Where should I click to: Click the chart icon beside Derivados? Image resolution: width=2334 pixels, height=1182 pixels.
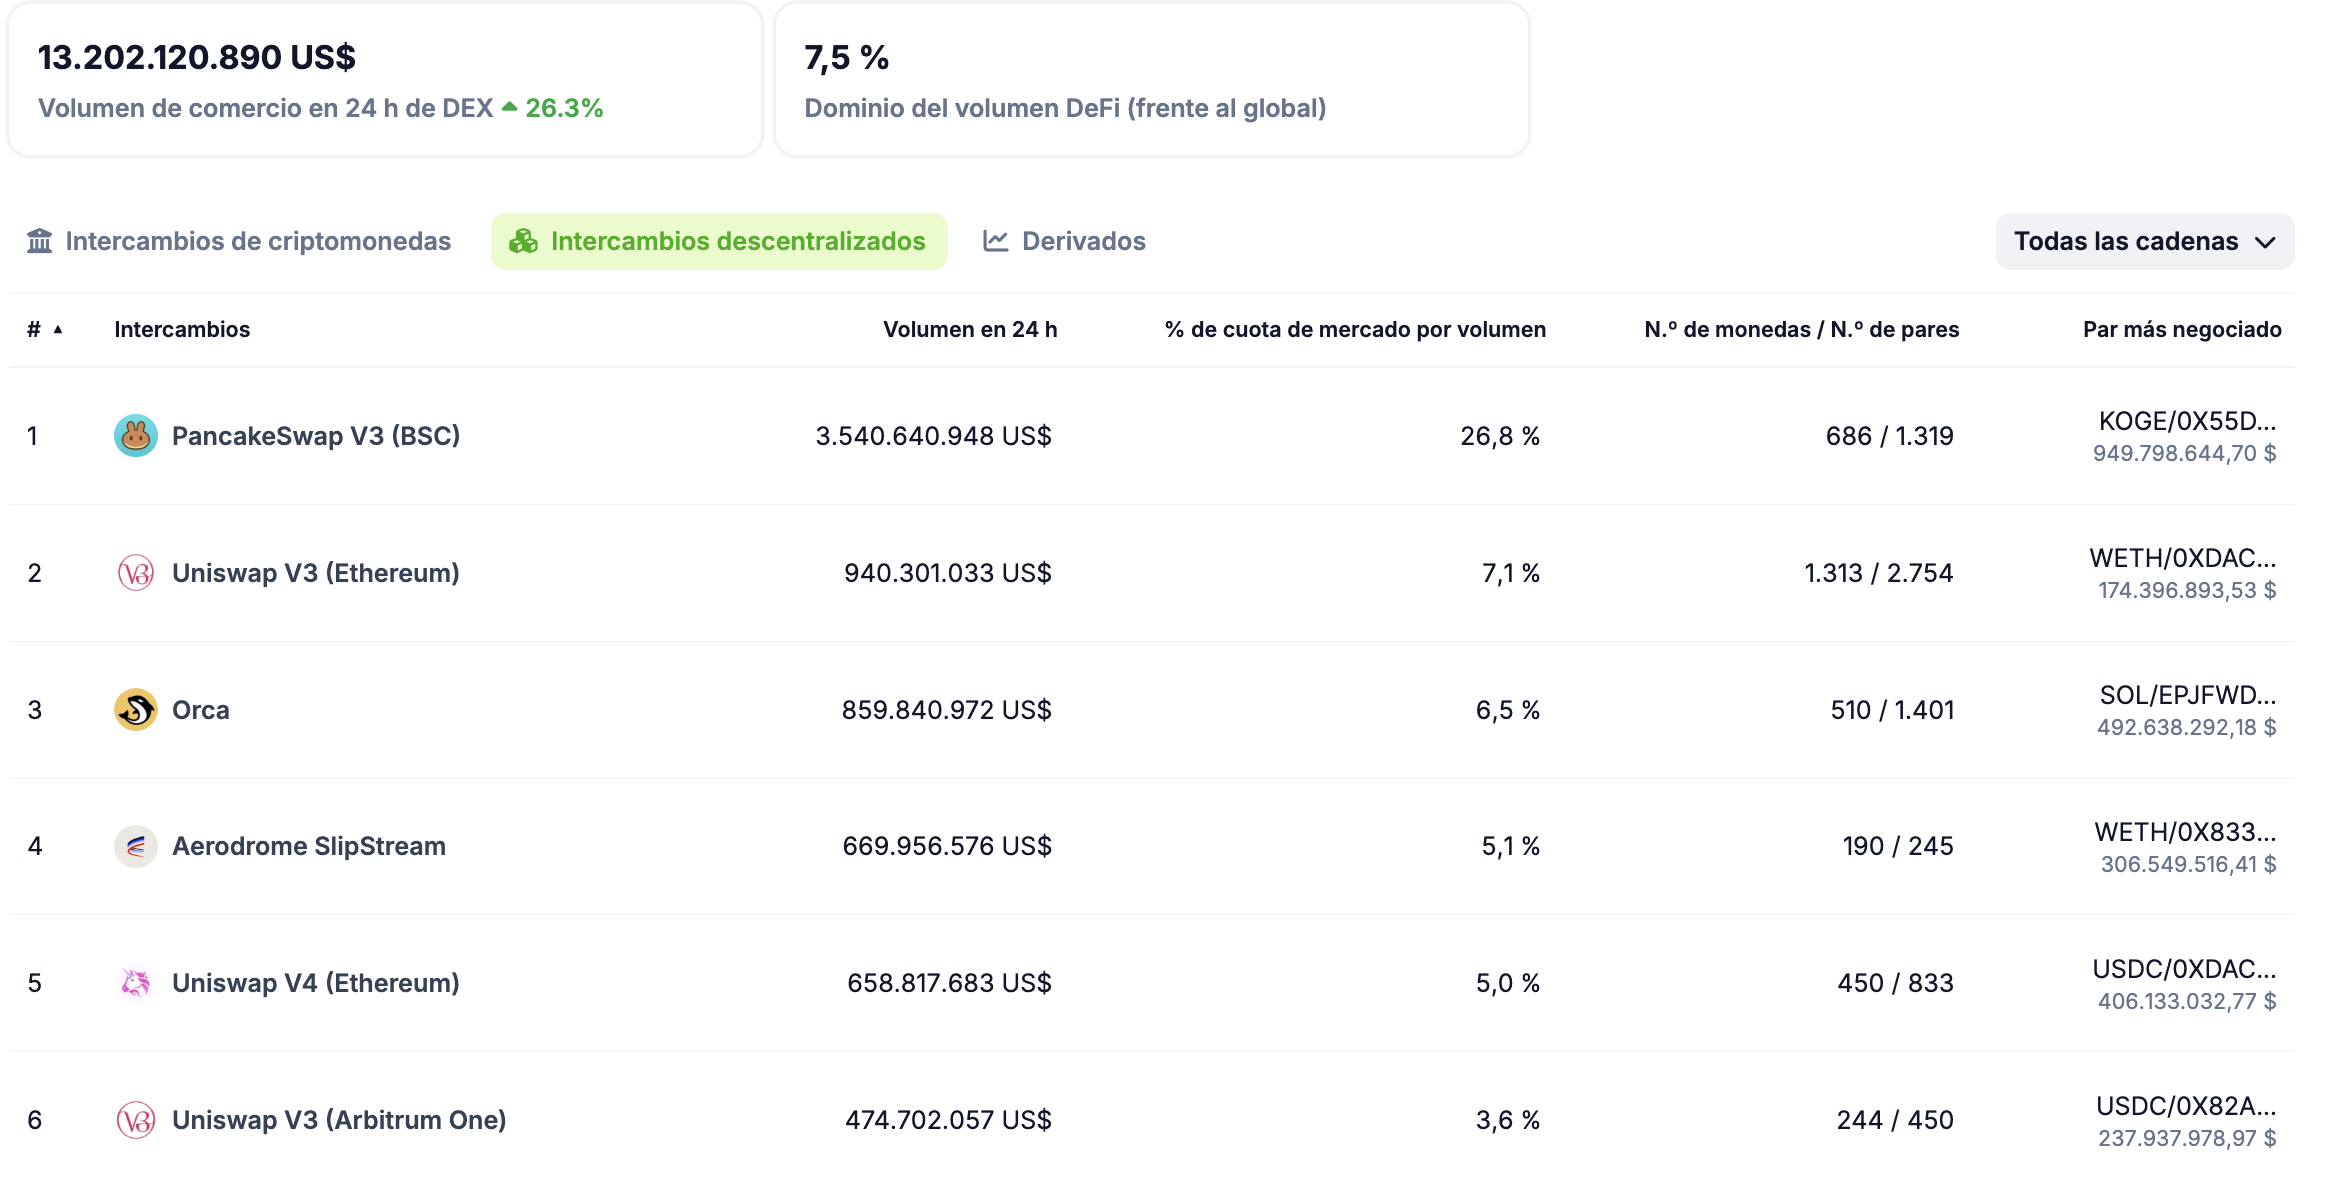(995, 241)
